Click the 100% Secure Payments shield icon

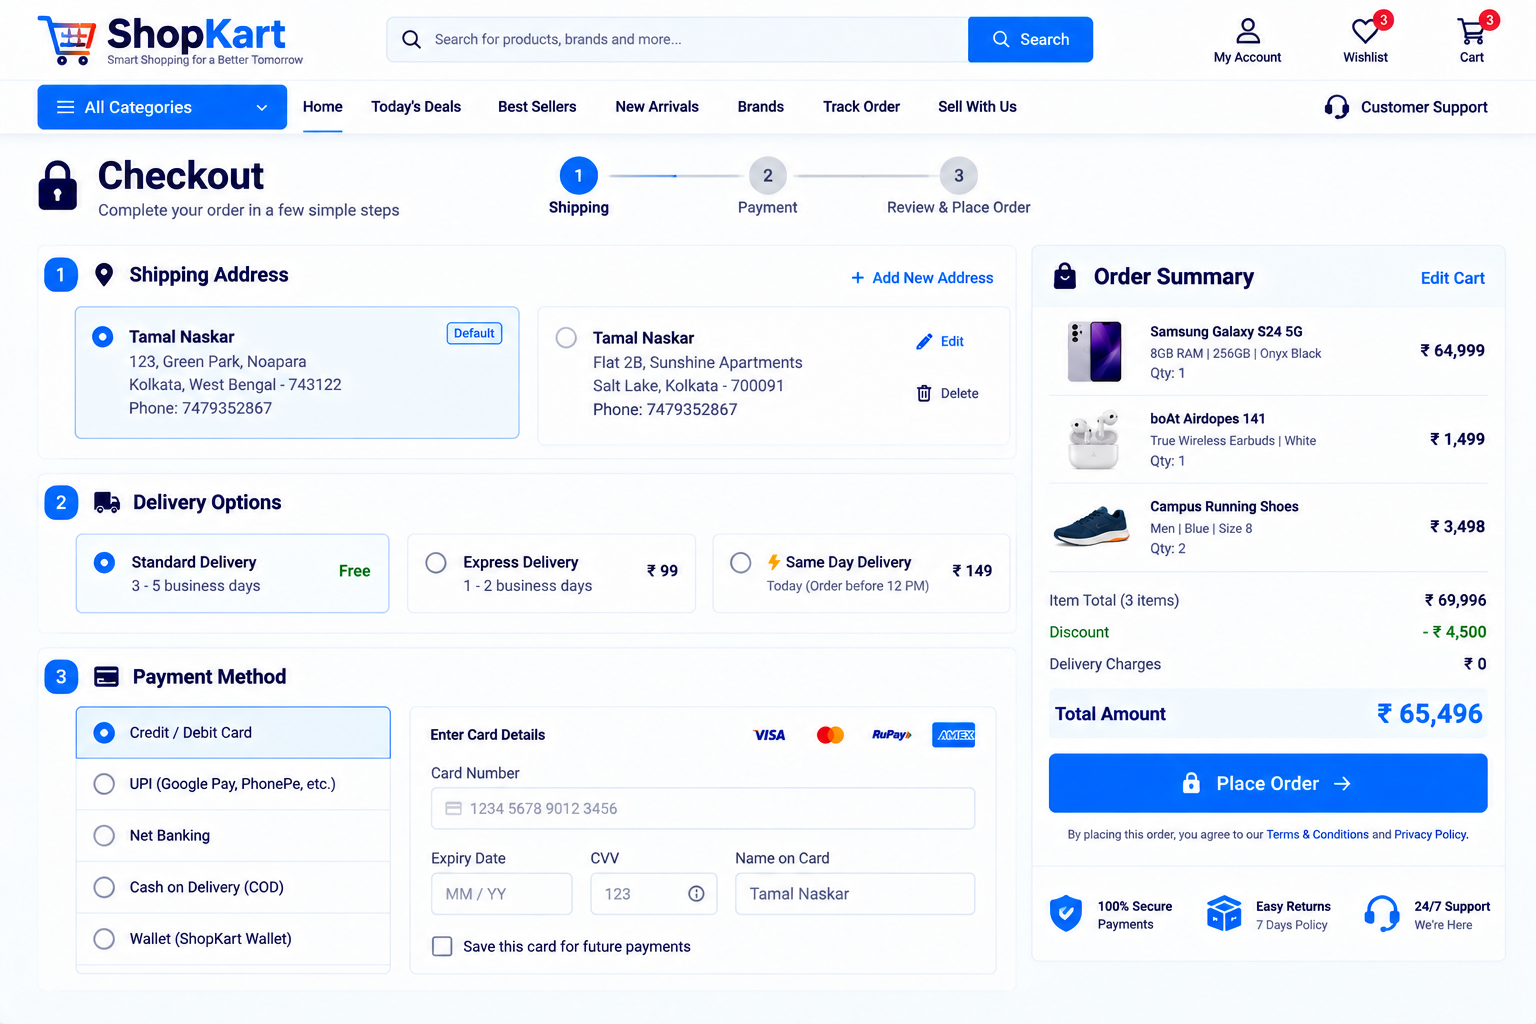[1066, 914]
